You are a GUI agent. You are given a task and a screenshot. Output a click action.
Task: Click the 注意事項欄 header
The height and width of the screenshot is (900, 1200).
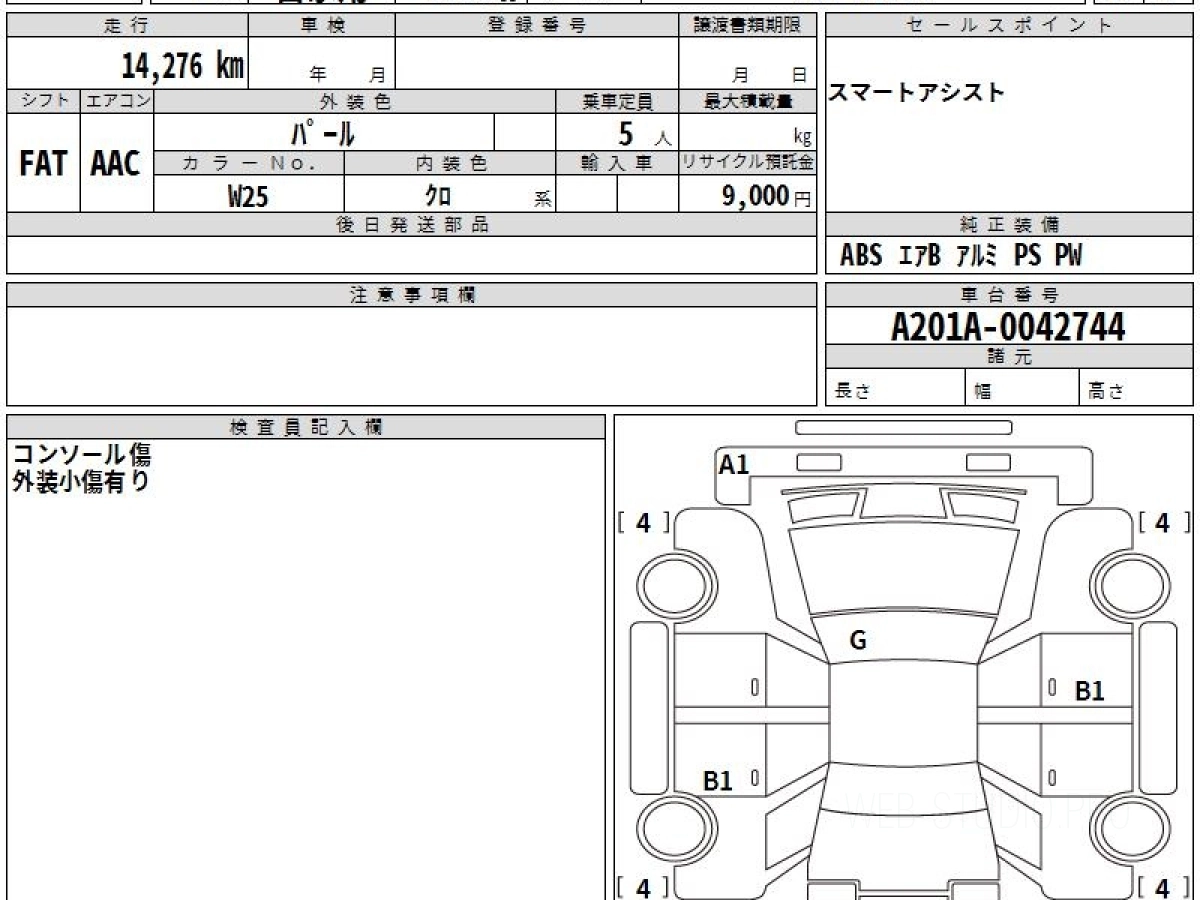412,295
